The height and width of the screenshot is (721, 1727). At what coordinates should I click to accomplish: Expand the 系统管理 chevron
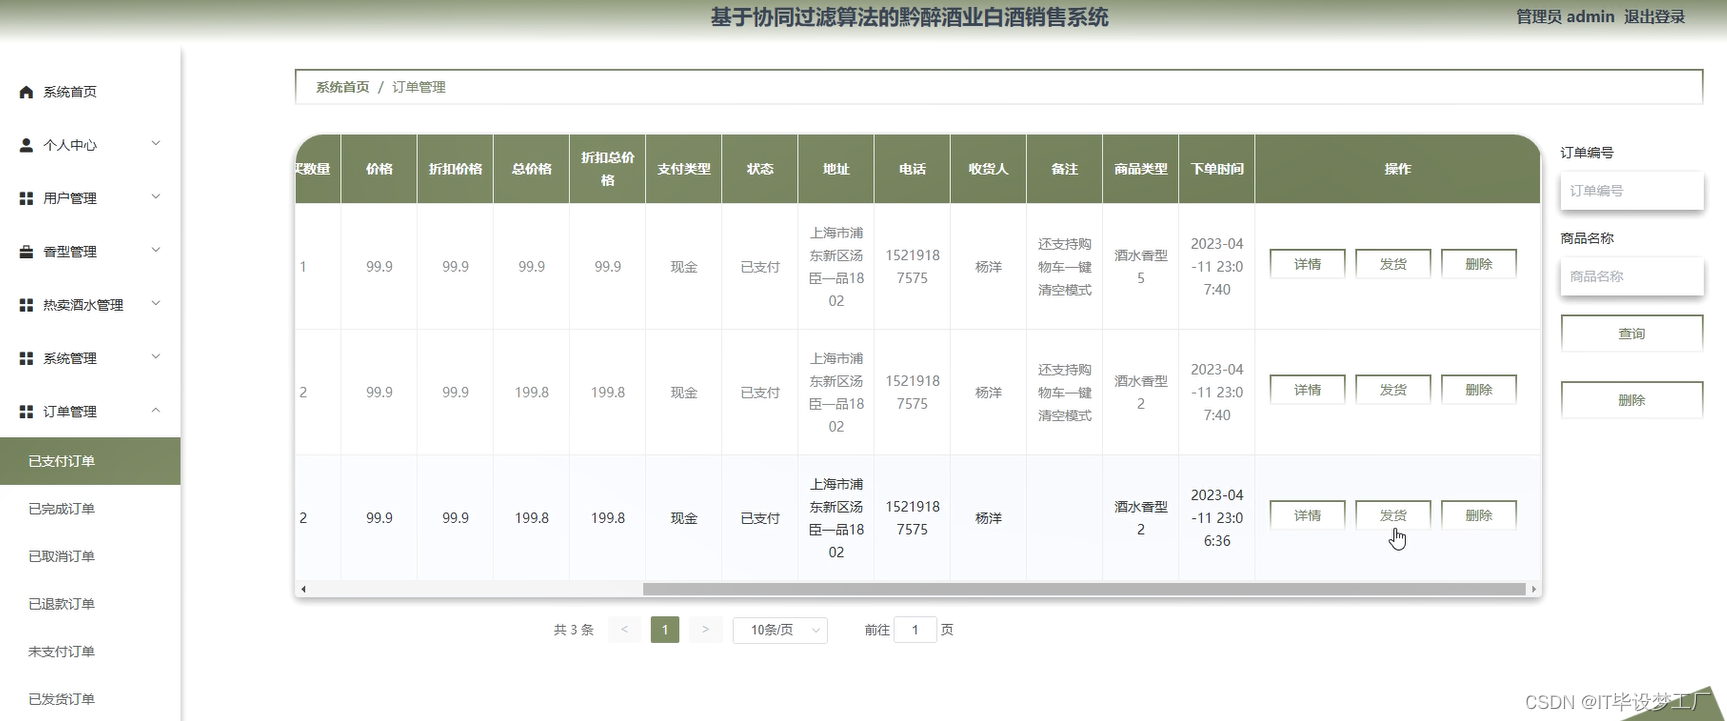pos(155,357)
